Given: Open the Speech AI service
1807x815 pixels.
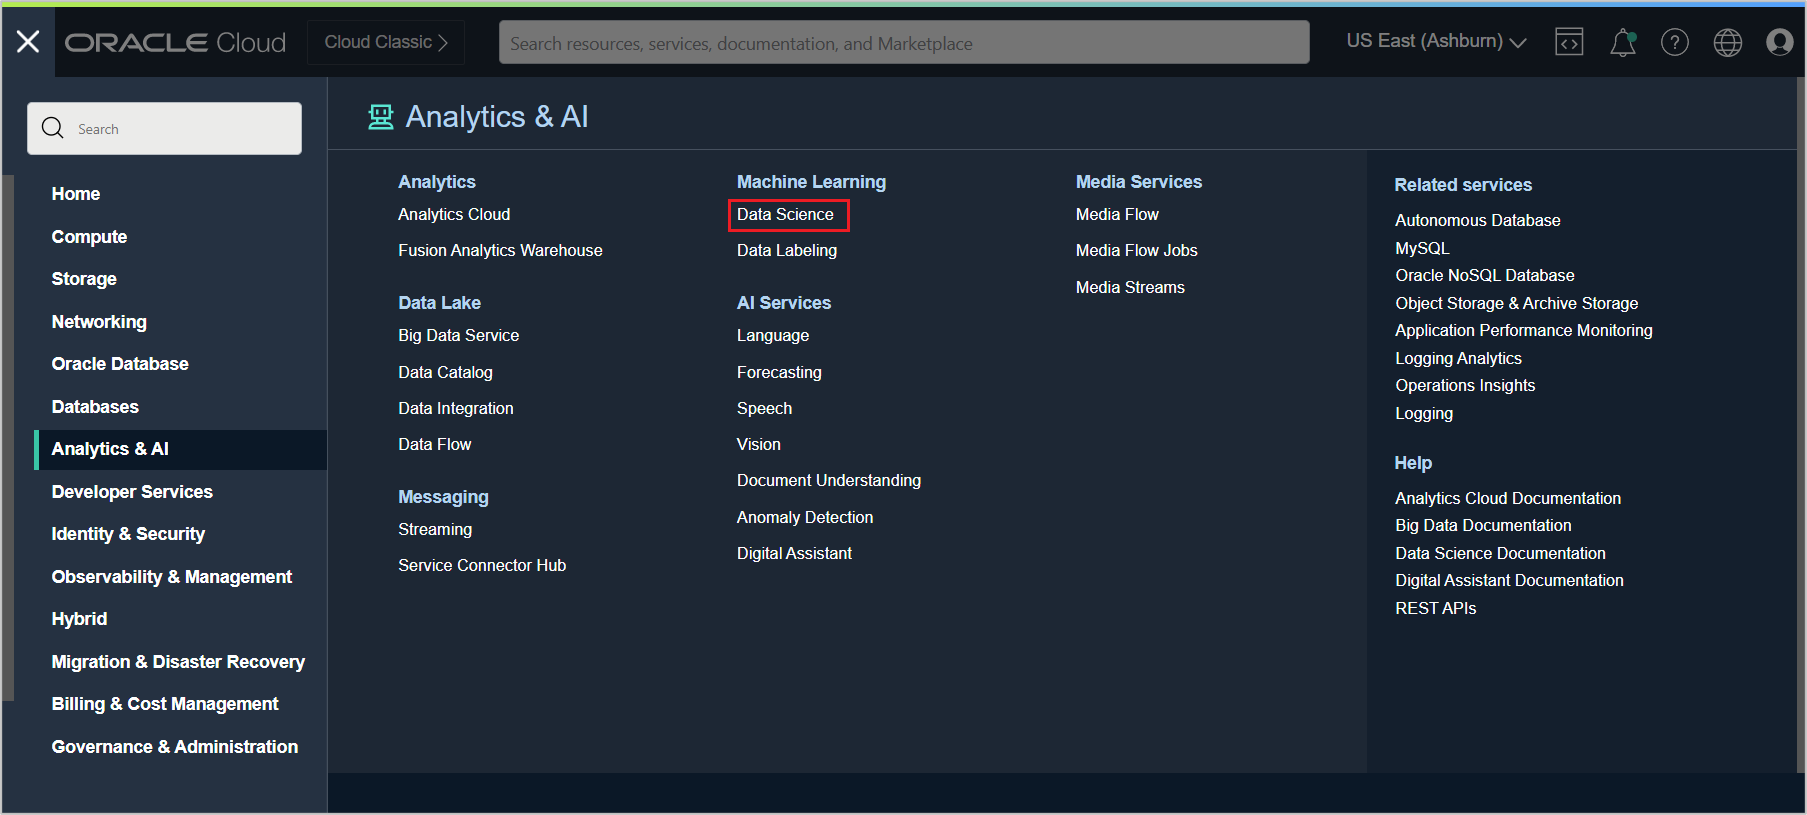Looking at the screenshot, I should (x=764, y=408).
